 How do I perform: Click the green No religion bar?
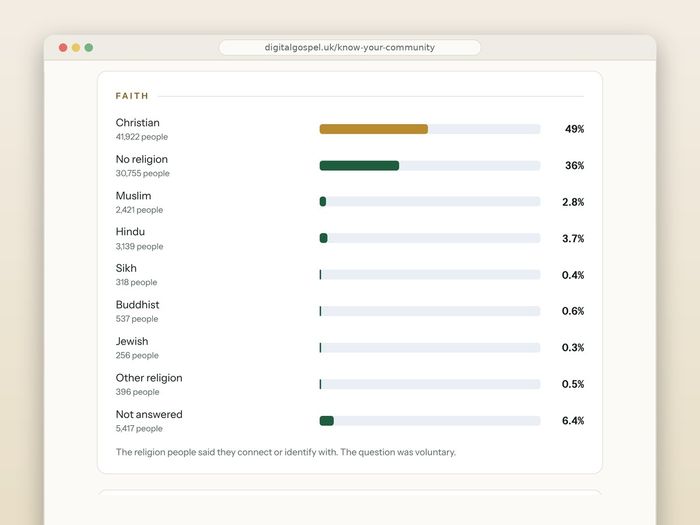[x=359, y=166]
